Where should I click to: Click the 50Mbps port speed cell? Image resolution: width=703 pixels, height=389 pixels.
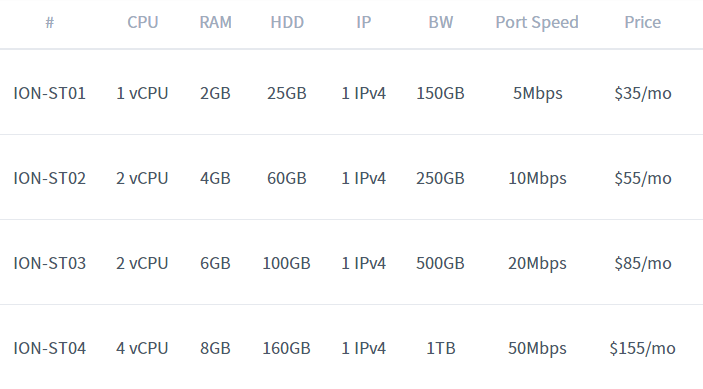pyautogui.click(x=537, y=349)
